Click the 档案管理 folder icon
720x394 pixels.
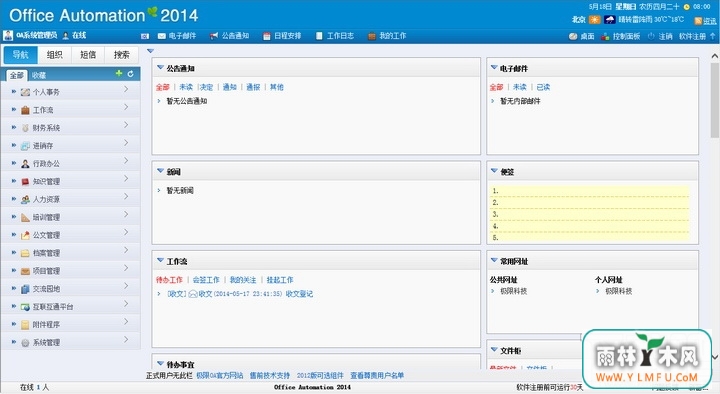coord(25,253)
